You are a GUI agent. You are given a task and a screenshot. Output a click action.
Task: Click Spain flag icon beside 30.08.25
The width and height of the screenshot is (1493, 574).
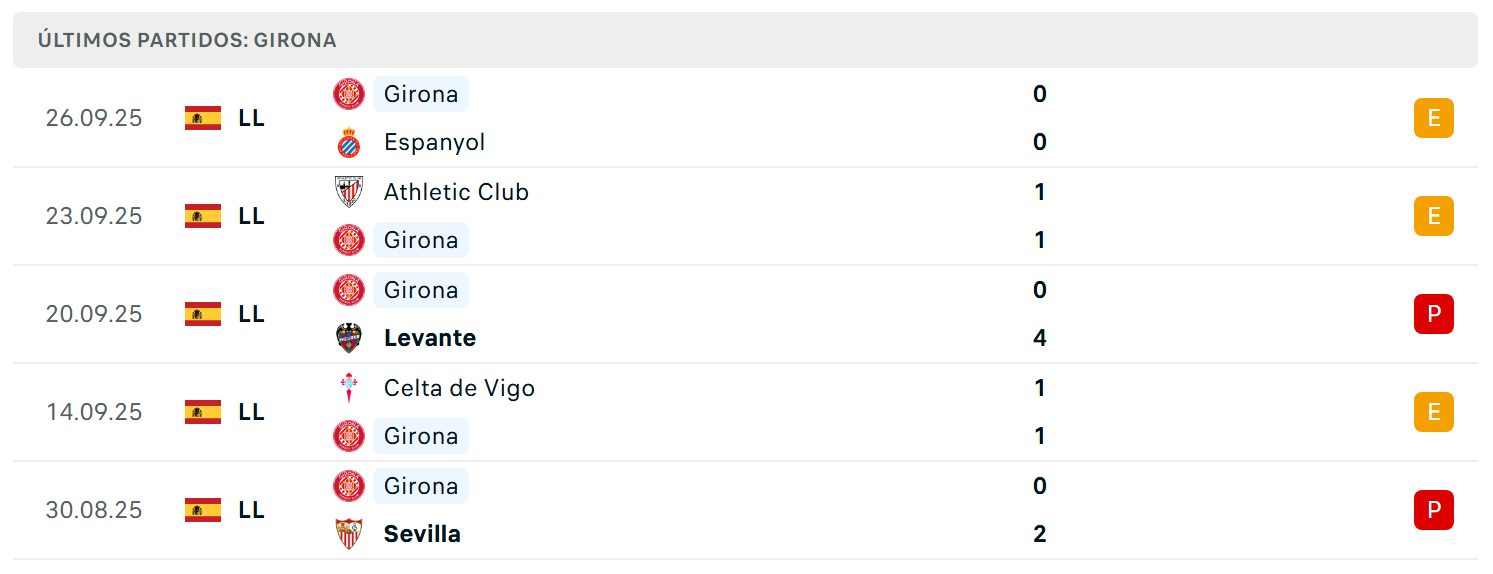(x=203, y=510)
